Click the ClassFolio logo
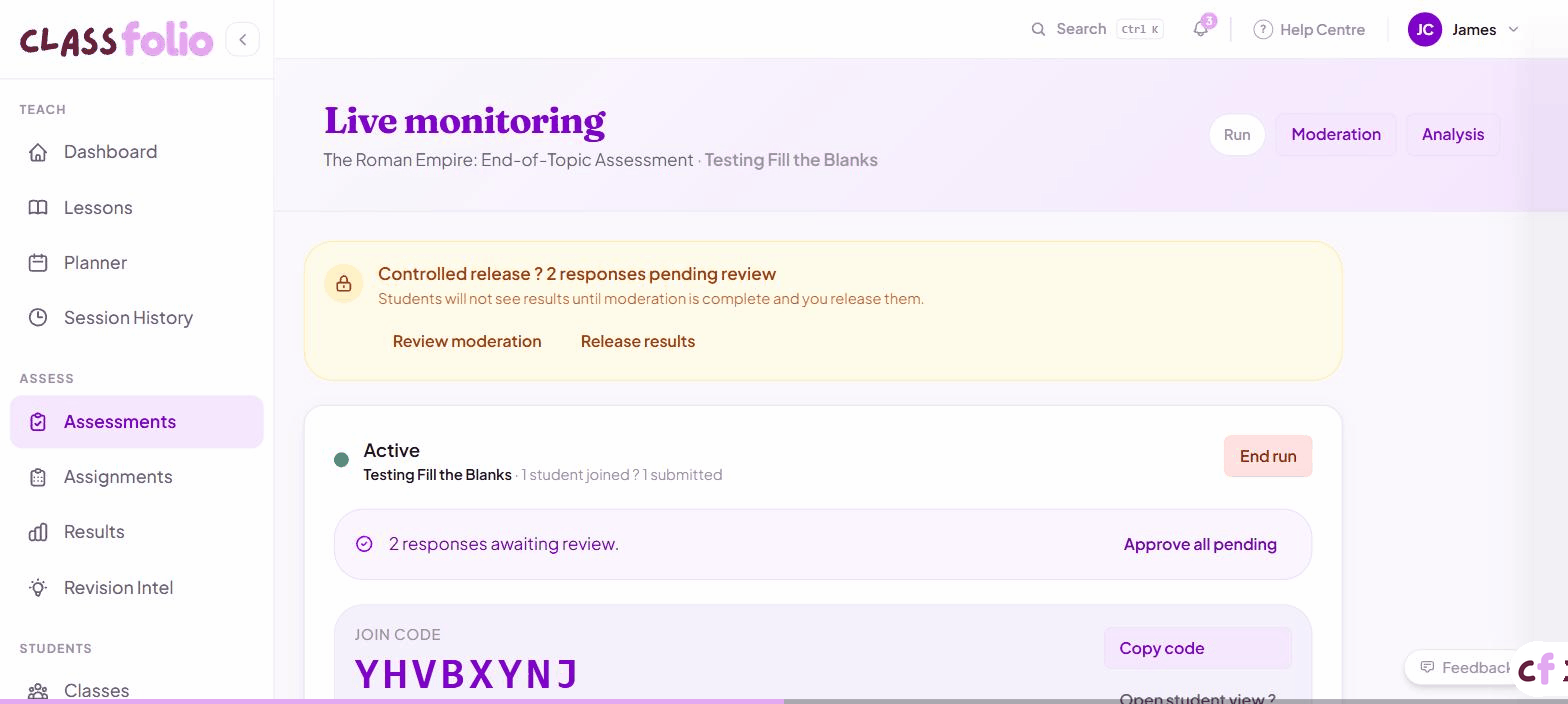Viewport: 1568px width, 704px height. pos(116,39)
